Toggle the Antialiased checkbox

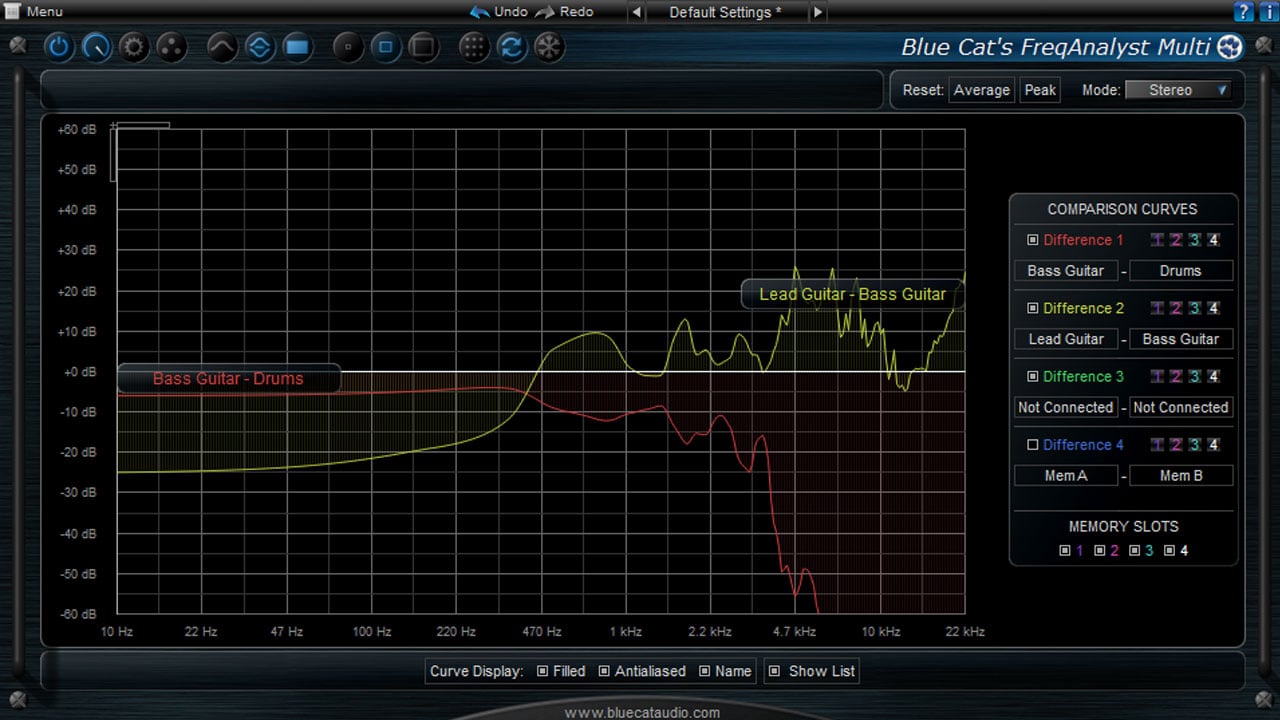click(x=604, y=671)
